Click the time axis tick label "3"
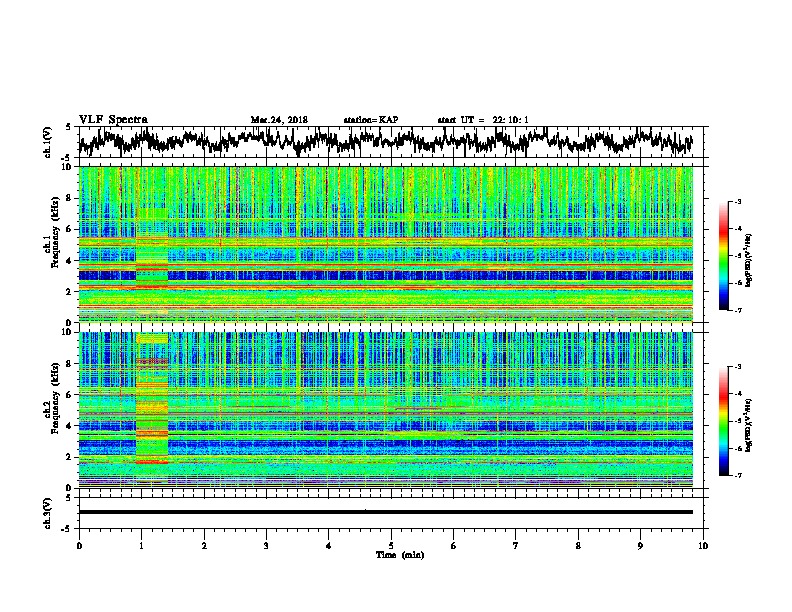 coord(266,546)
